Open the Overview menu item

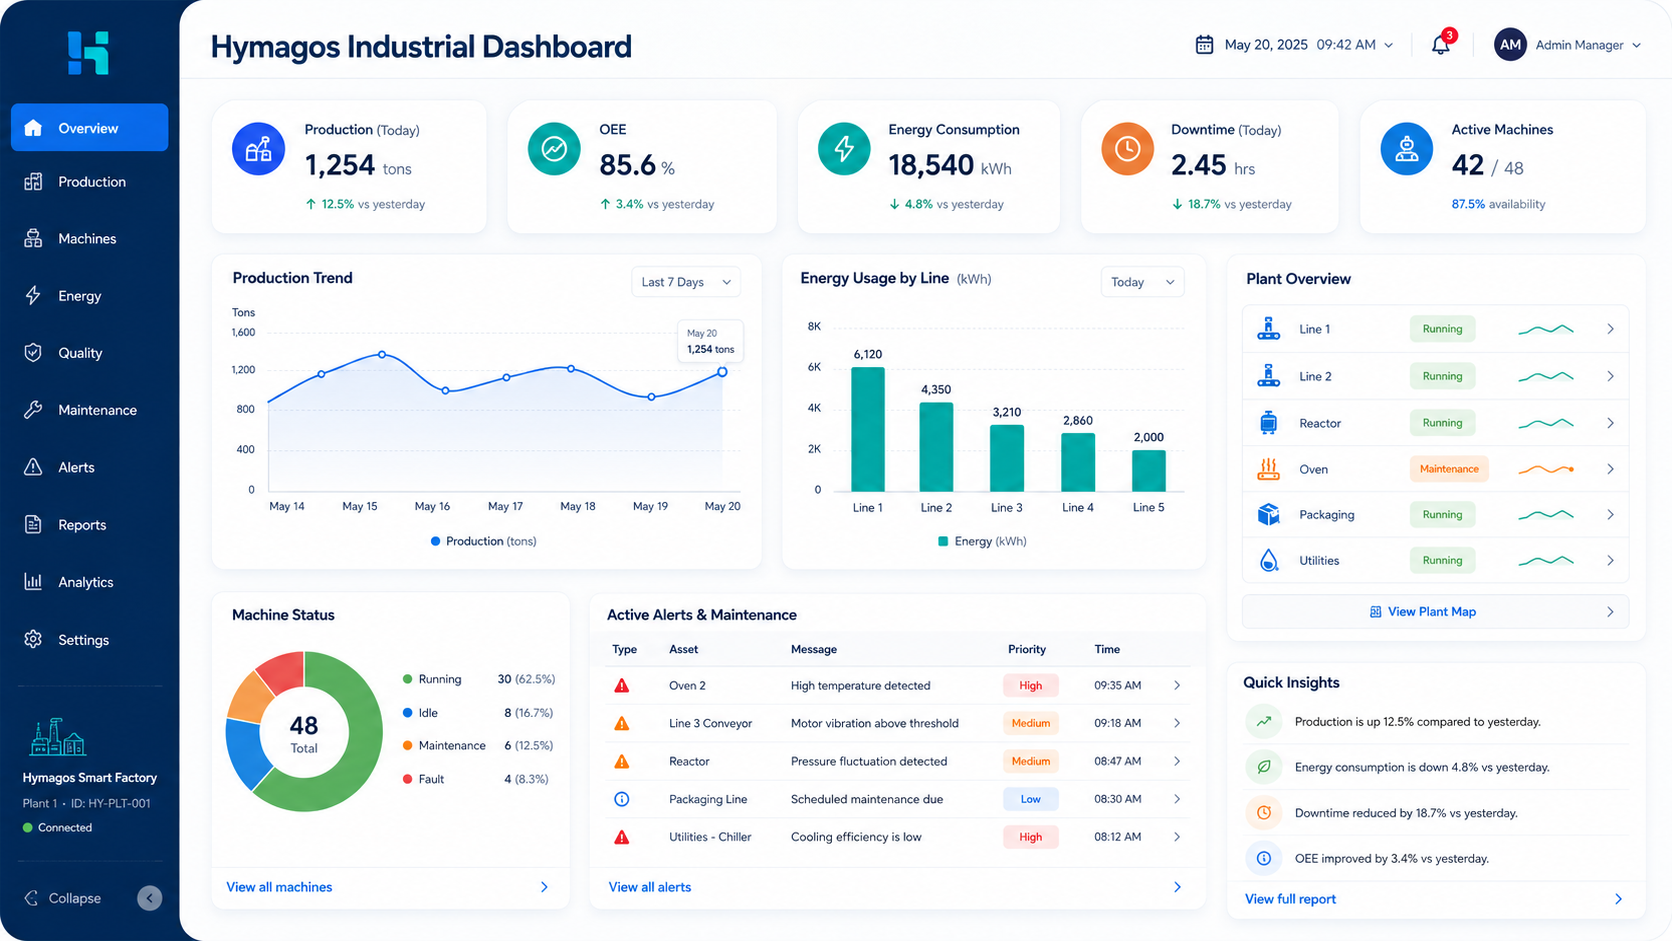[x=89, y=128]
